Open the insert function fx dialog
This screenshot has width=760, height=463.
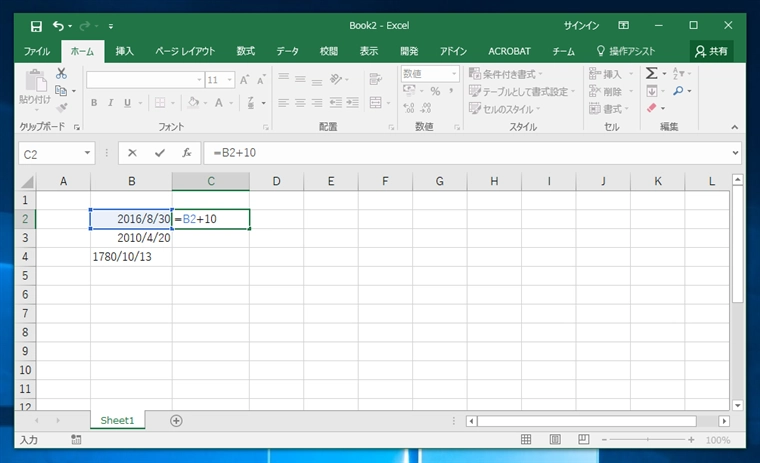tap(187, 153)
